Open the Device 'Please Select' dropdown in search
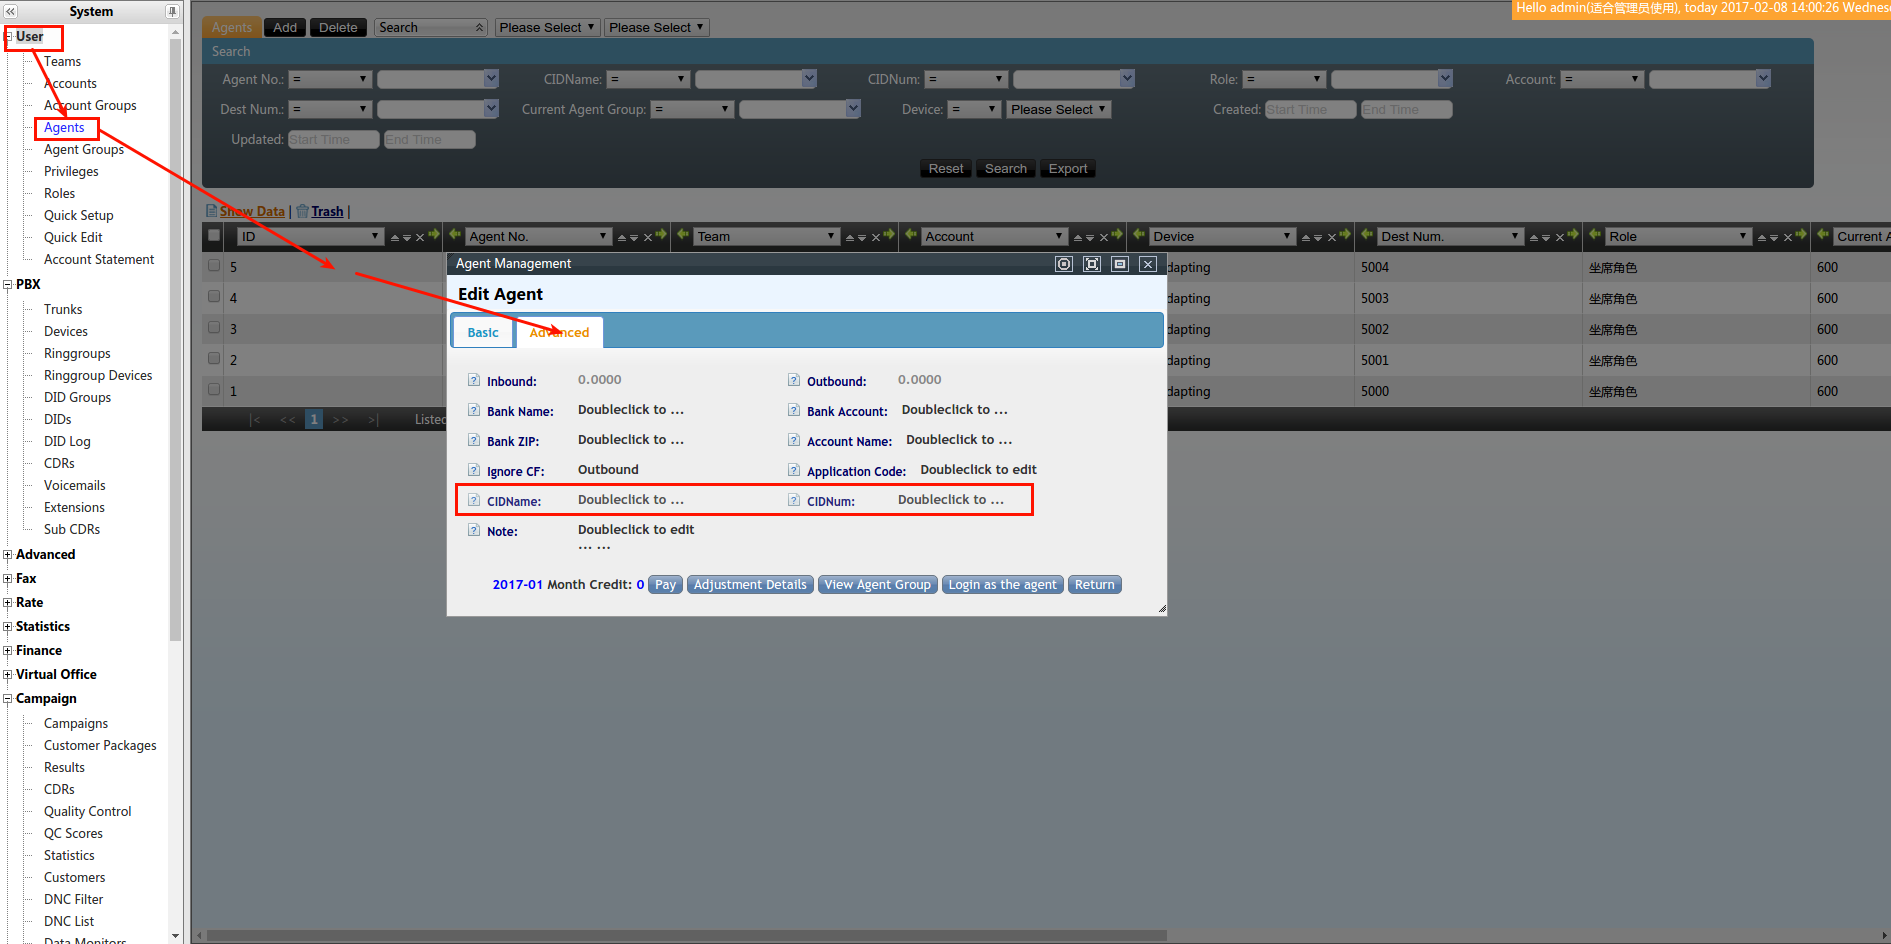Screen dimensions: 1891x944 (x=1058, y=110)
